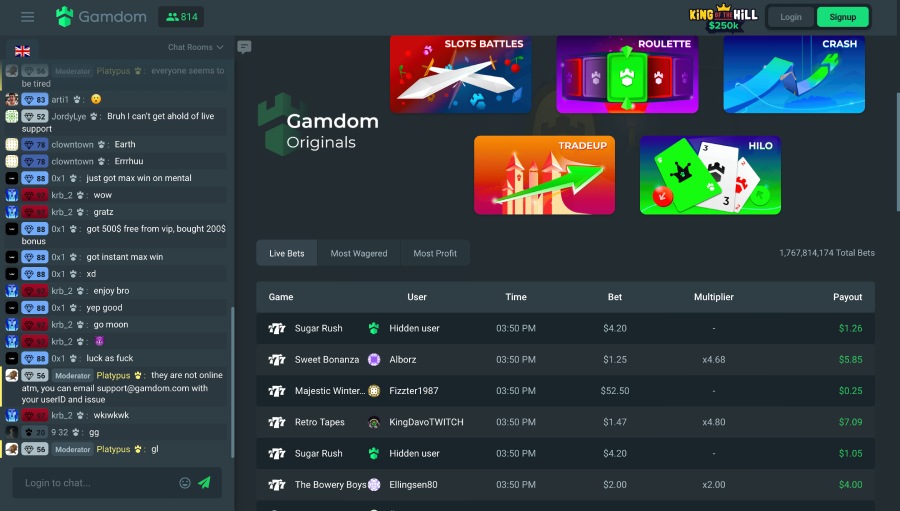Click the 'yep good' chat message
Viewport: 900px width, 511px height.
coord(104,308)
